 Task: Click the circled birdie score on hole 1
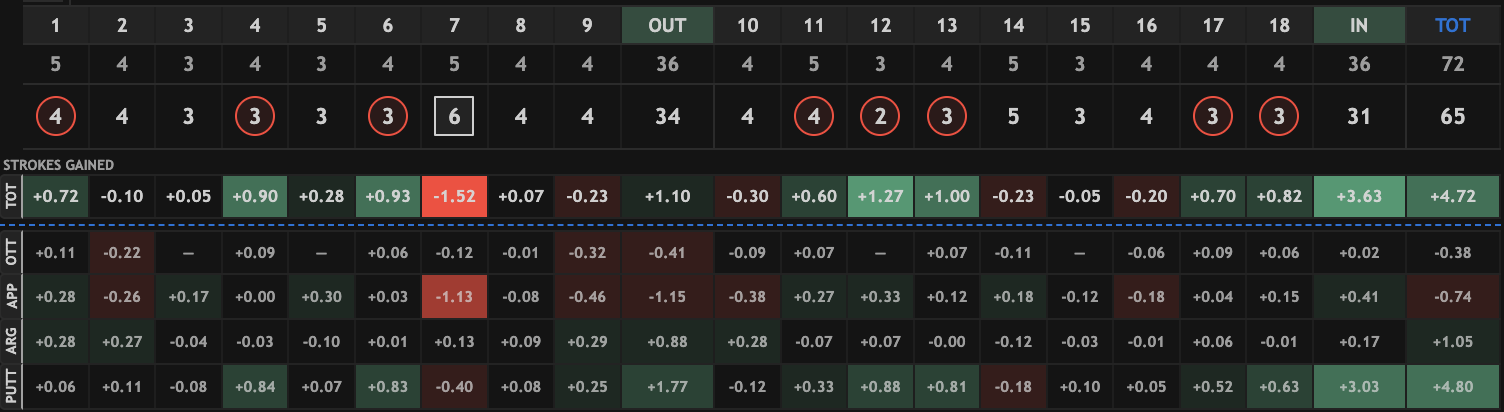click(55, 117)
